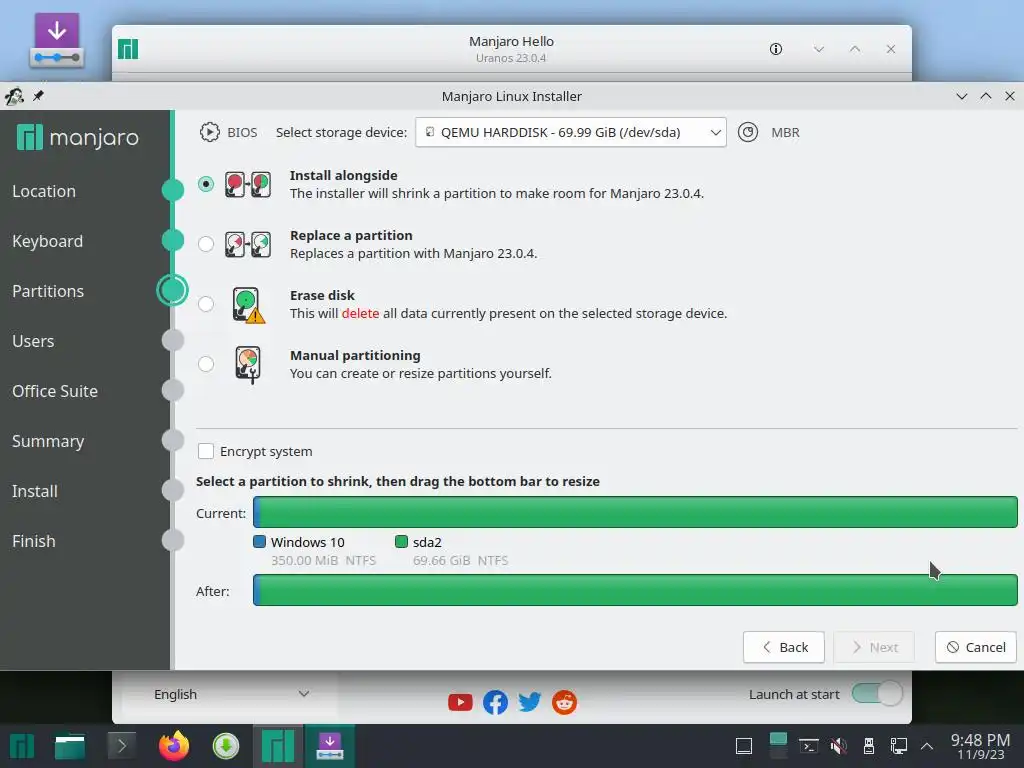1024x768 pixels.
Task: Switch to the installer taskbar entry
Action: point(330,746)
